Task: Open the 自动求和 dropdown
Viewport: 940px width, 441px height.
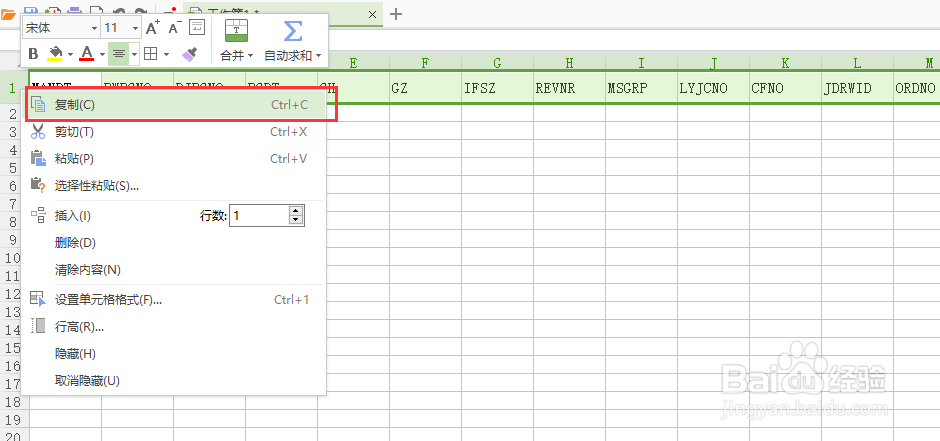Action: click(293, 56)
